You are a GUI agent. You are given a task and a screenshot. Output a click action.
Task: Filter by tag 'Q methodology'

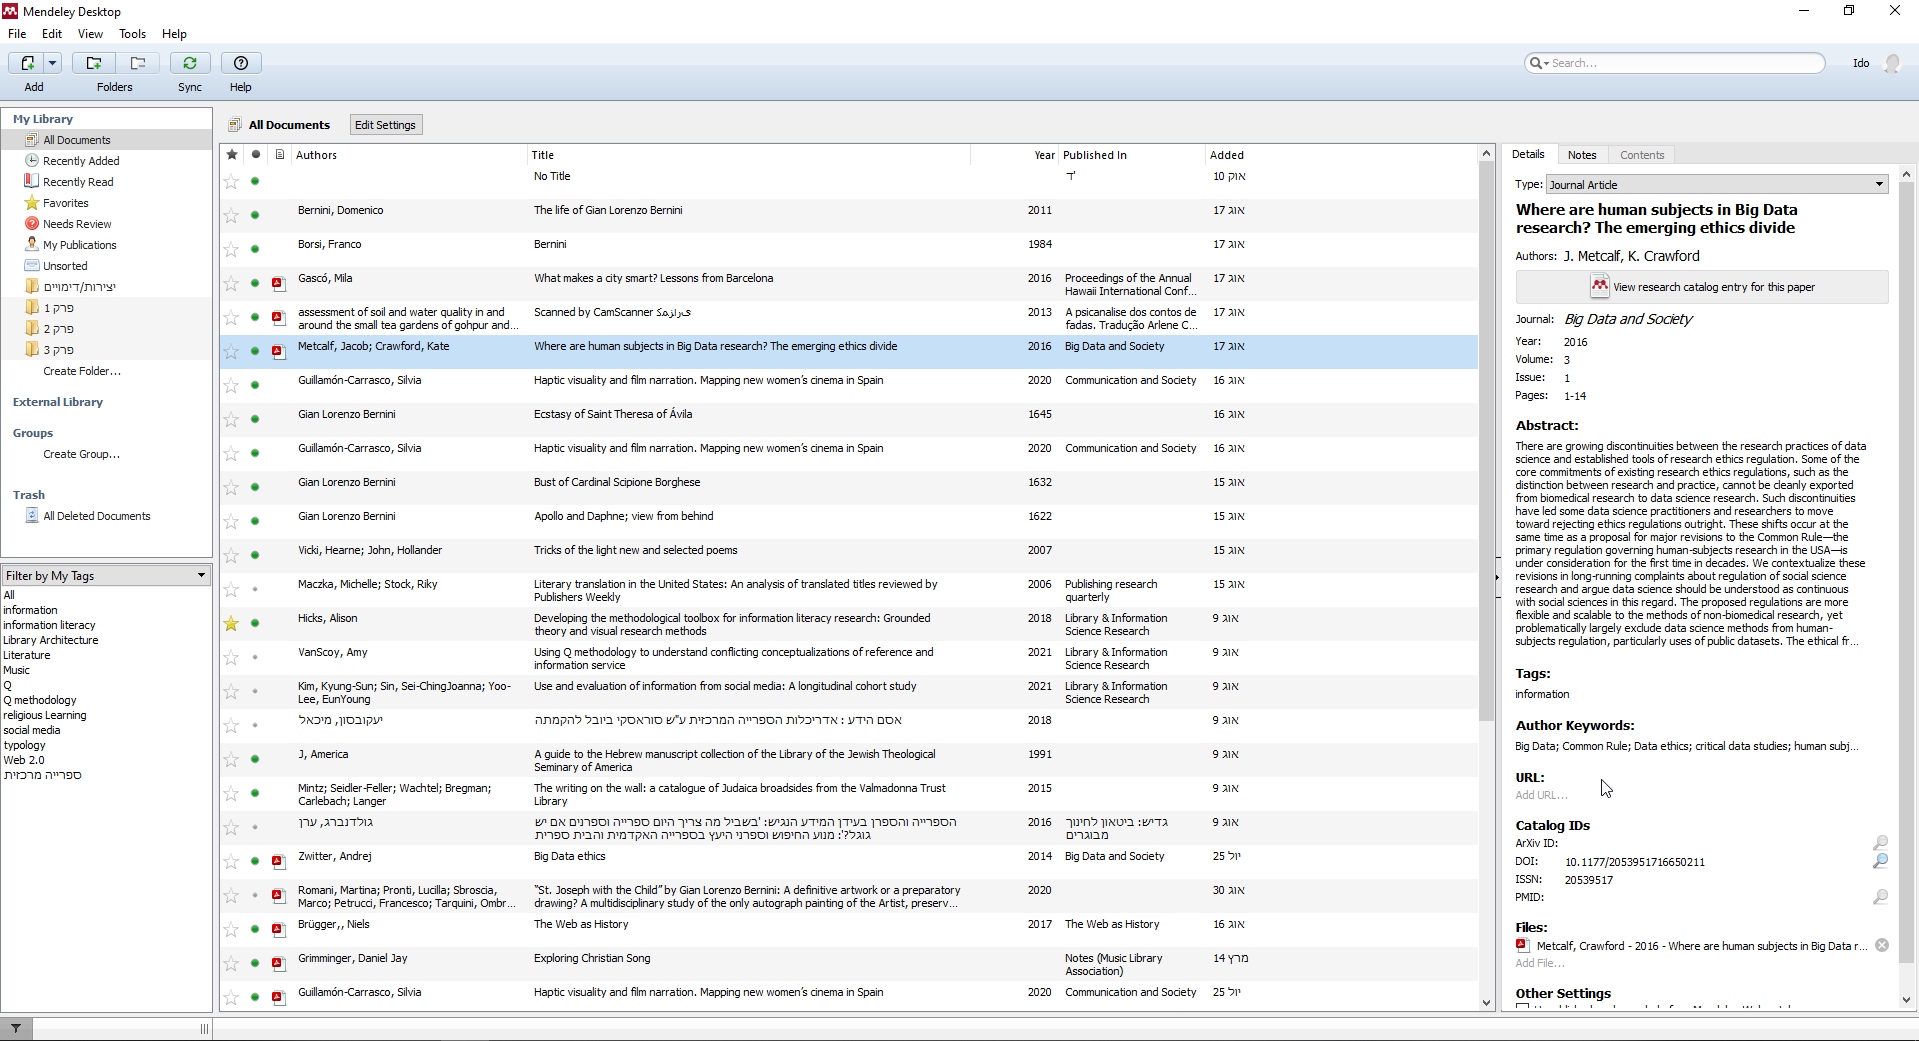[40, 700]
